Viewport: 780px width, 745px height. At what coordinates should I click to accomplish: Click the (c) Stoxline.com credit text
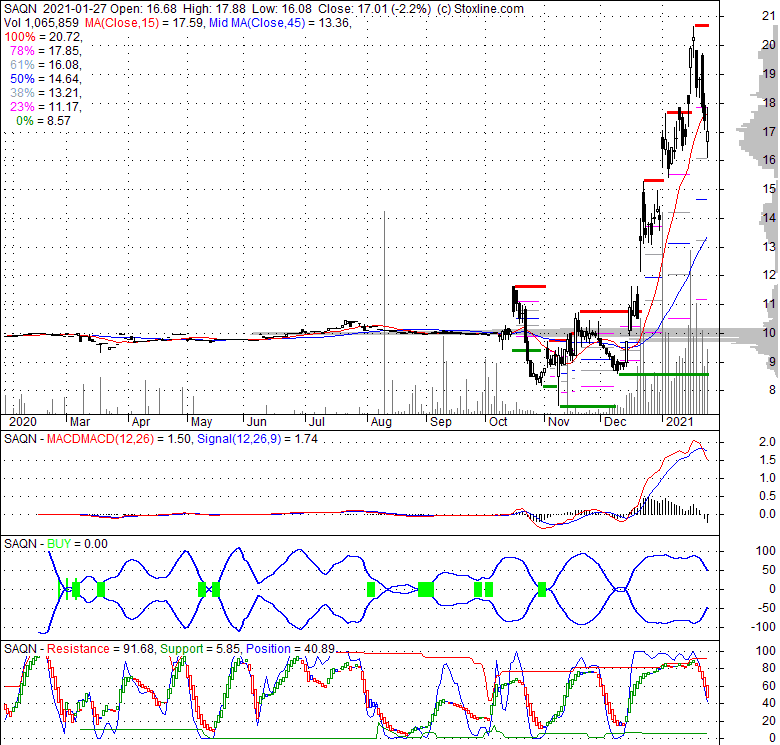(480, 9)
